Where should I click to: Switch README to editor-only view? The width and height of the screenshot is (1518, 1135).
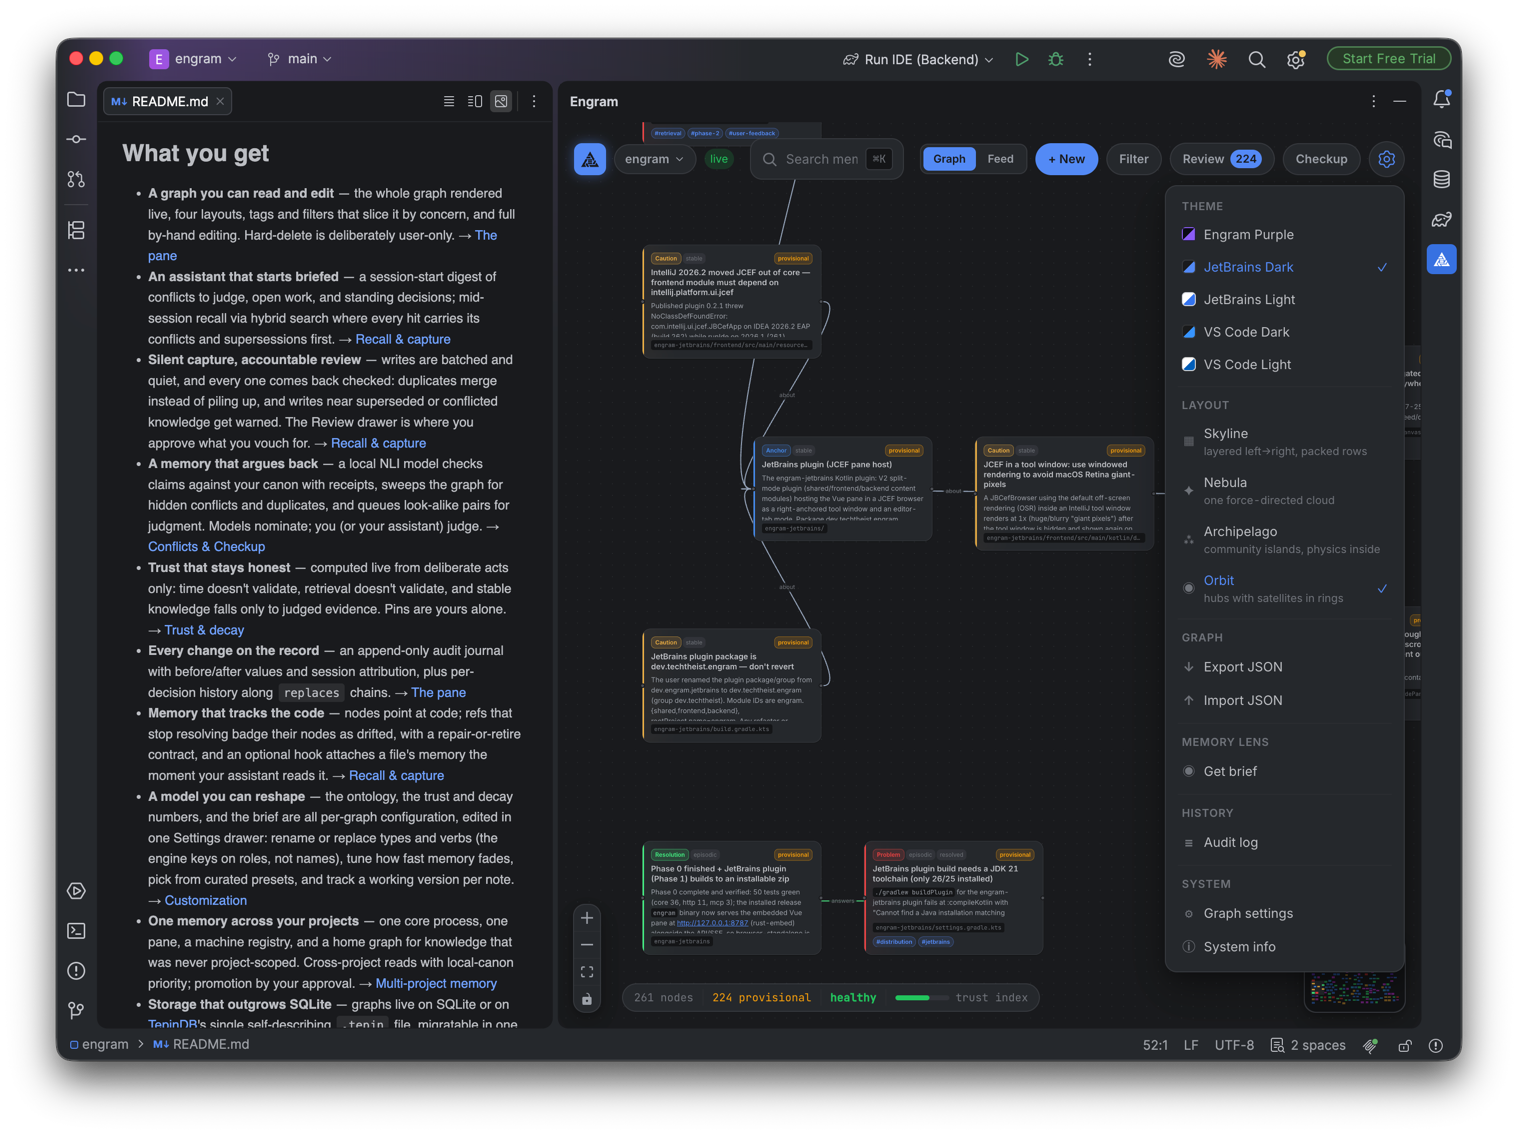(449, 101)
